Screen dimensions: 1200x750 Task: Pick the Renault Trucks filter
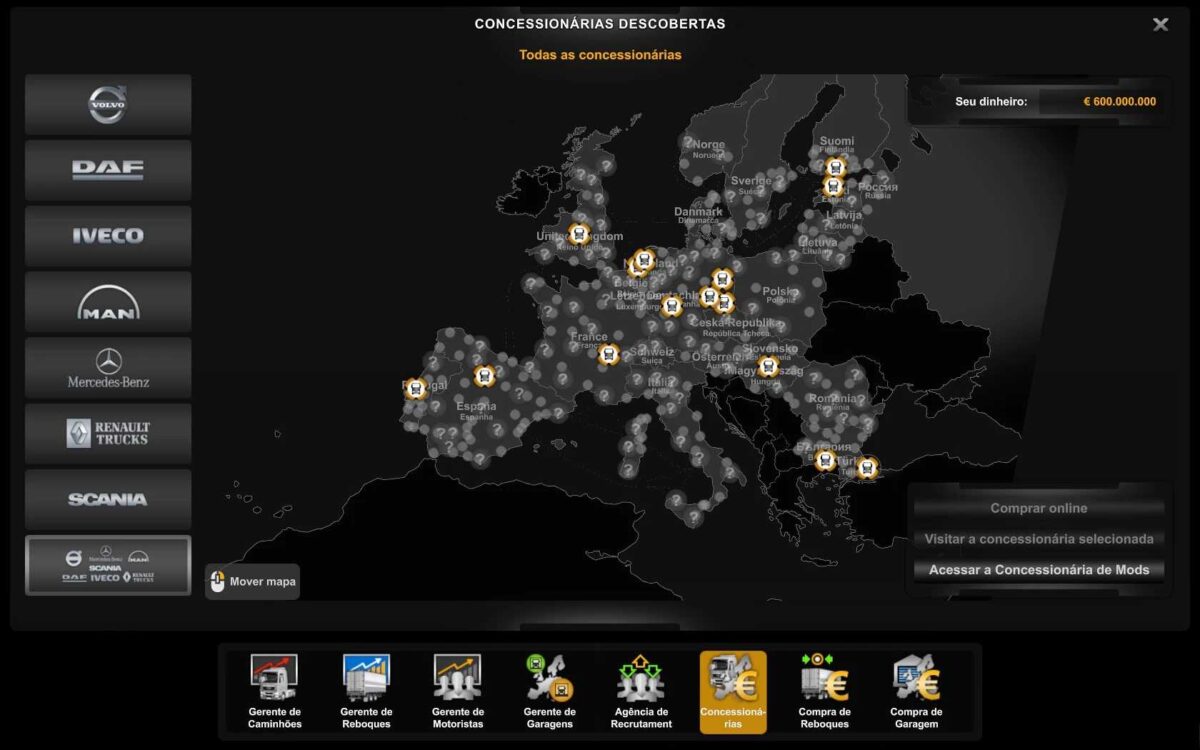pos(108,433)
